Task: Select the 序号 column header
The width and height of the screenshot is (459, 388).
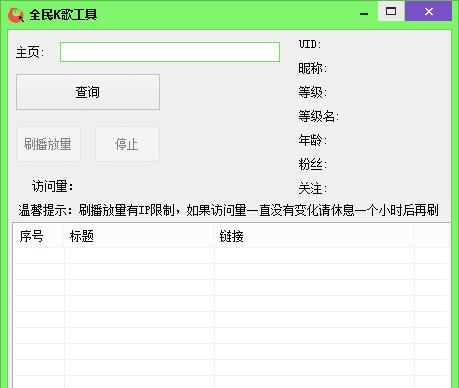Action: pos(38,236)
